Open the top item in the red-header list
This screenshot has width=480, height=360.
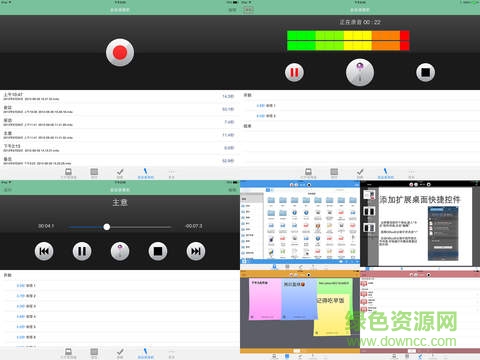click(420, 283)
